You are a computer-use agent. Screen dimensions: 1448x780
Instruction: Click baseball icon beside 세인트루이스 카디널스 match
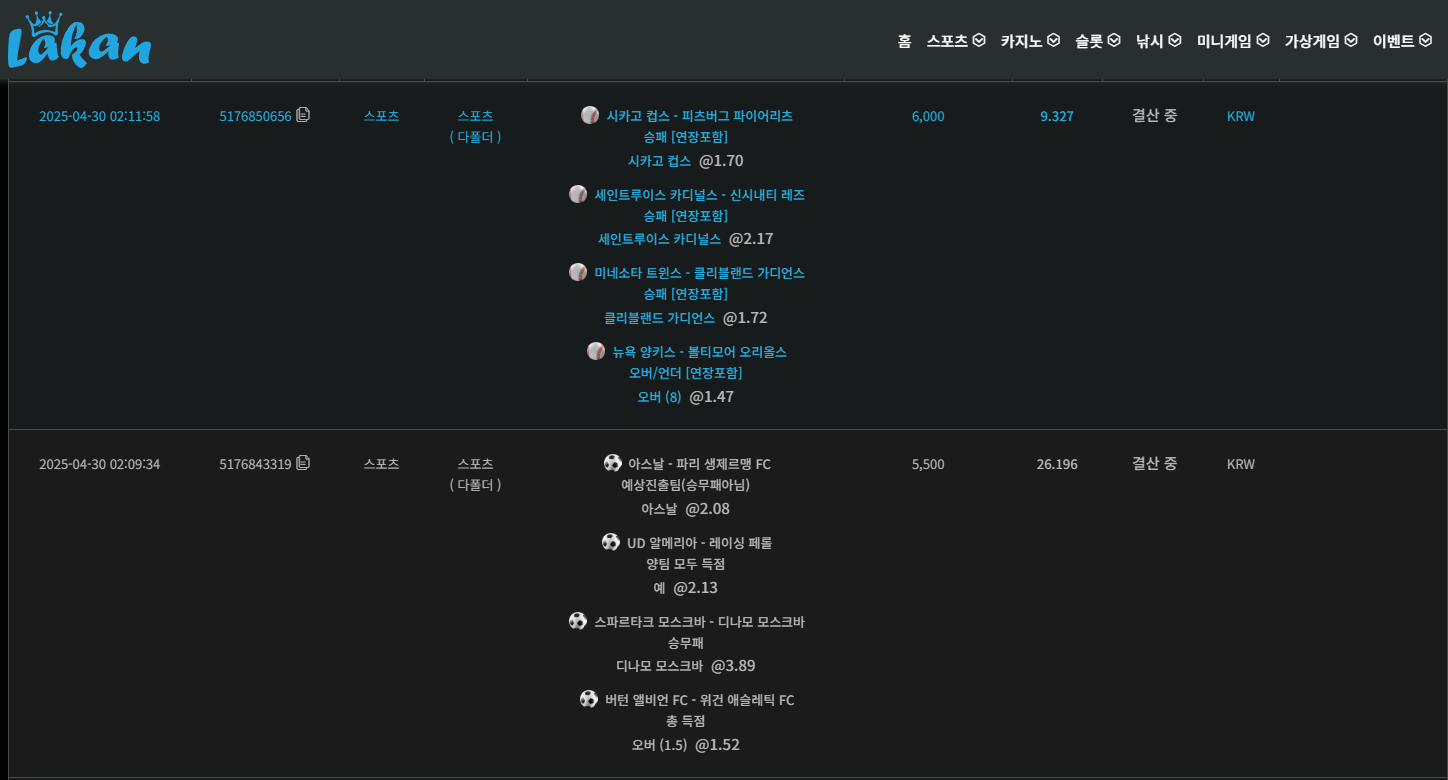tap(578, 194)
